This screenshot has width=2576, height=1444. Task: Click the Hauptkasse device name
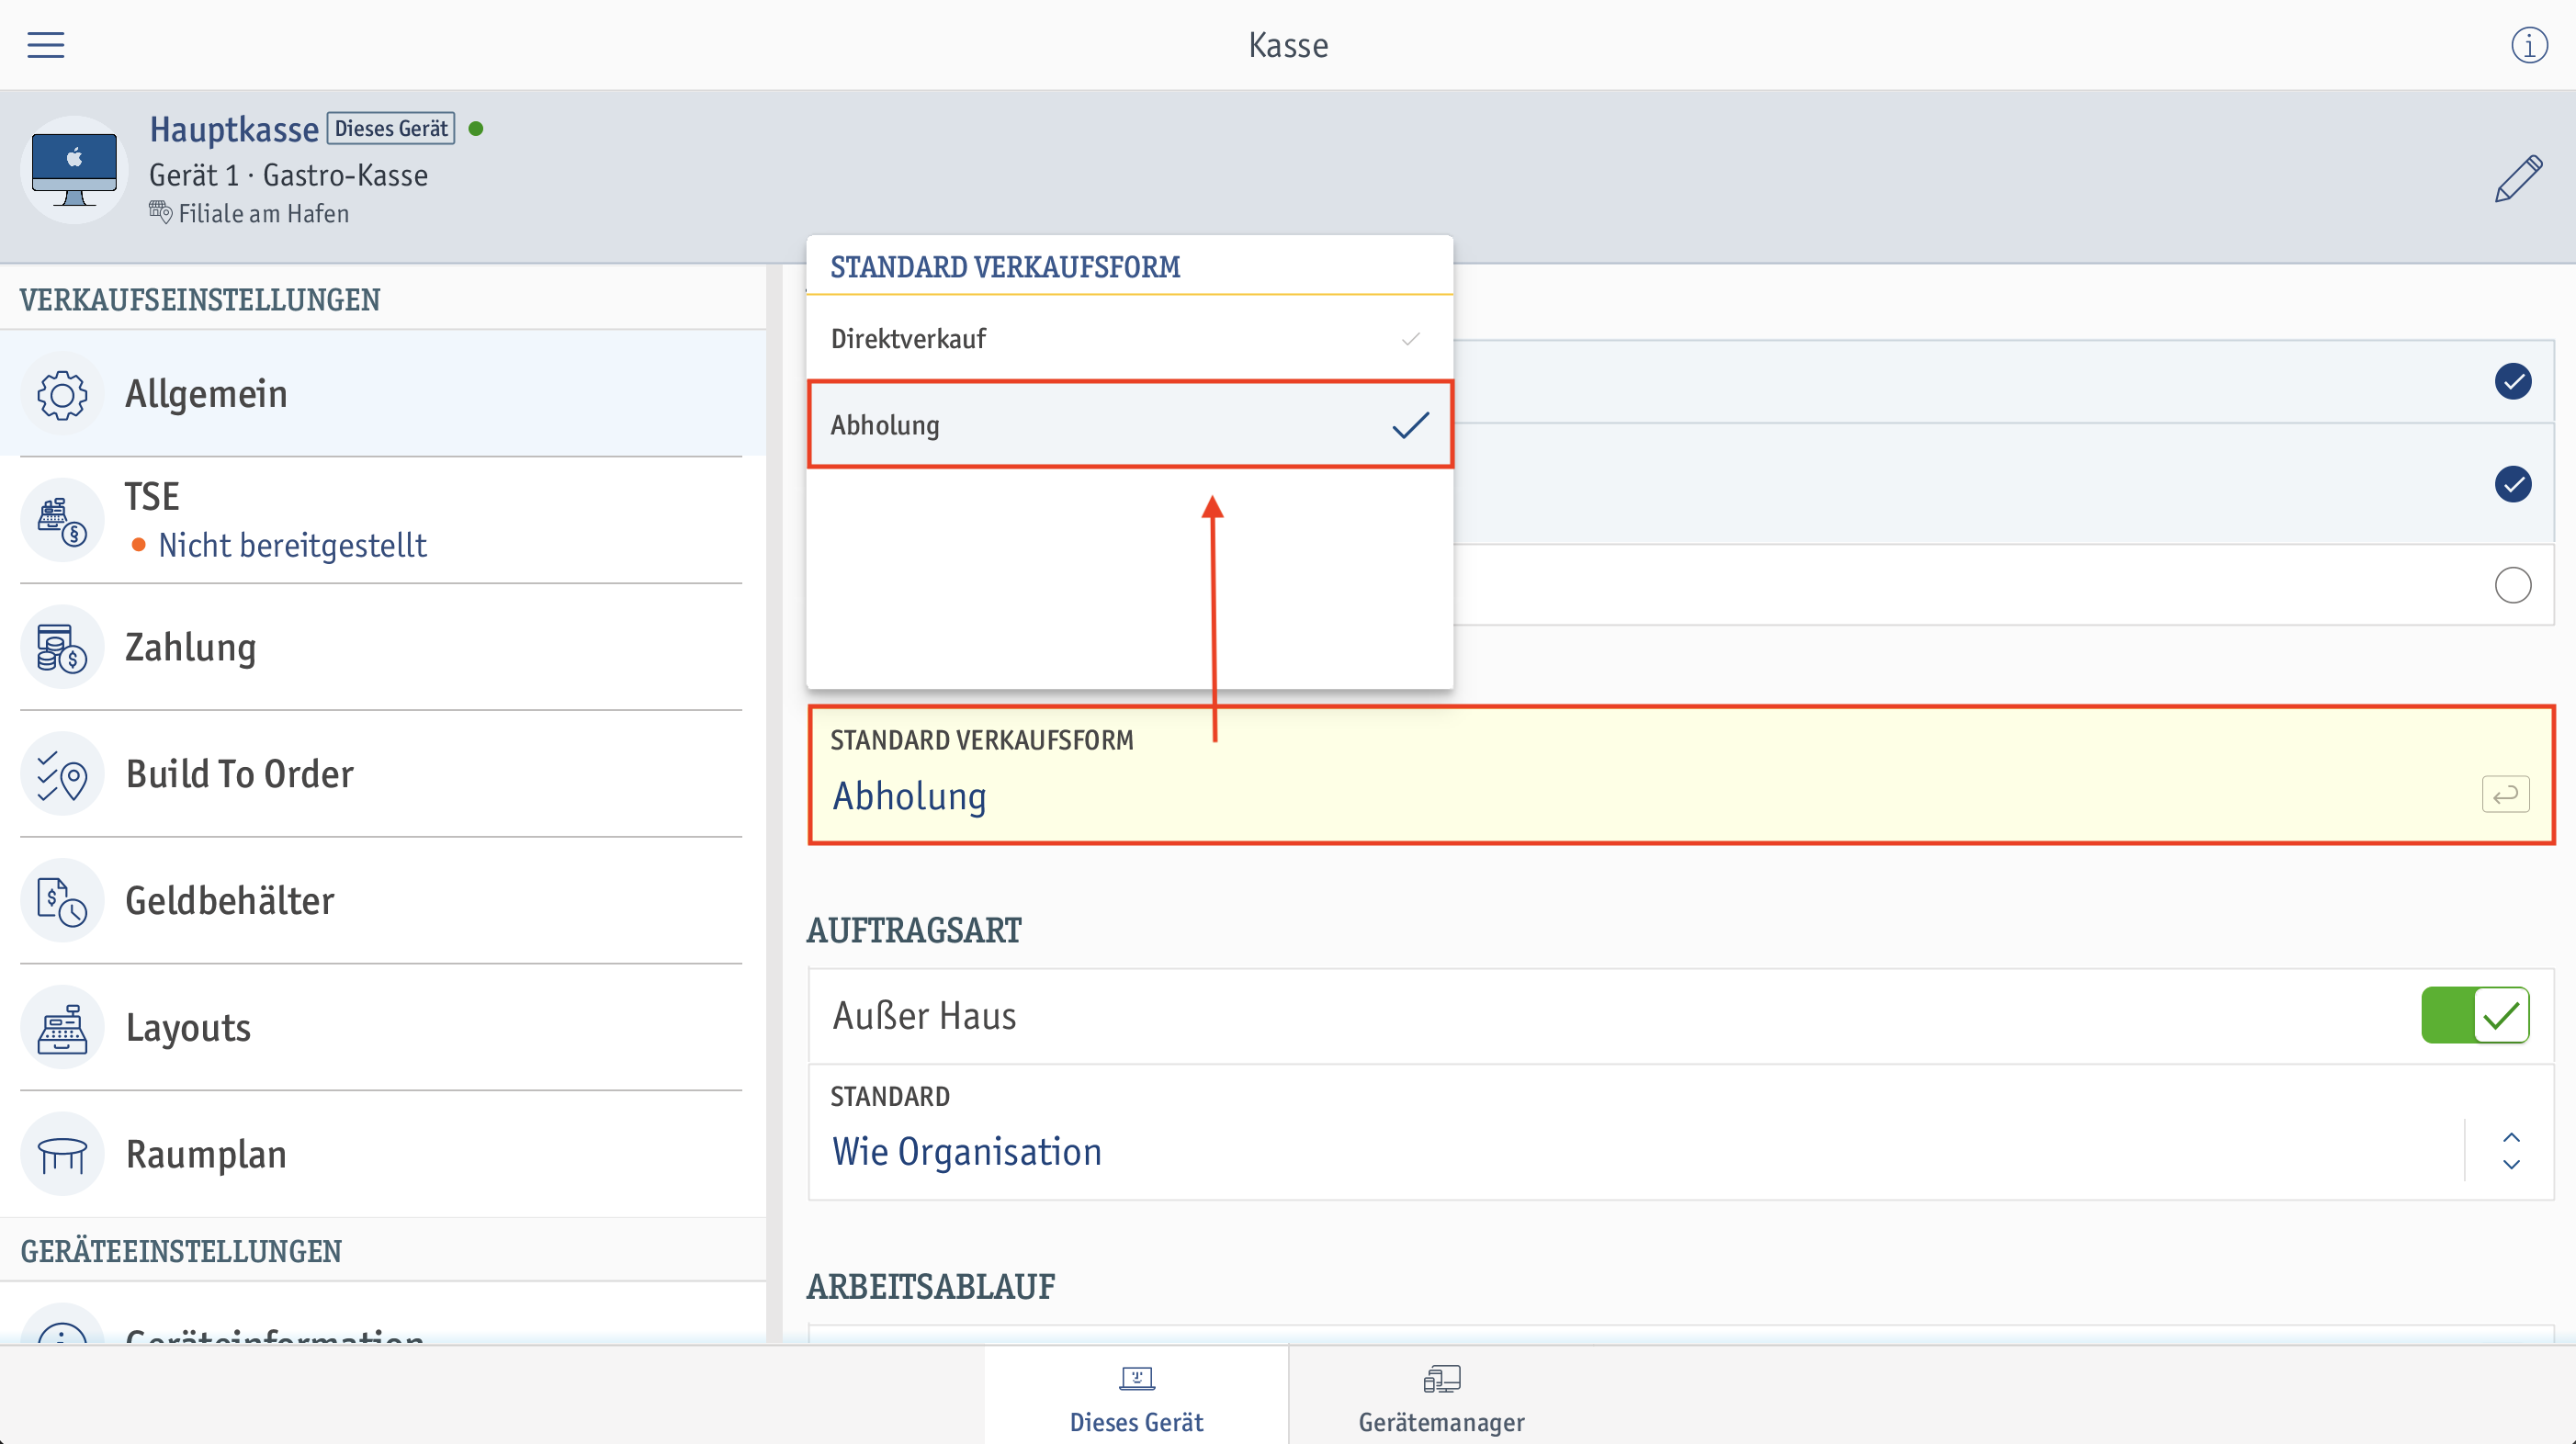(234, 130)
